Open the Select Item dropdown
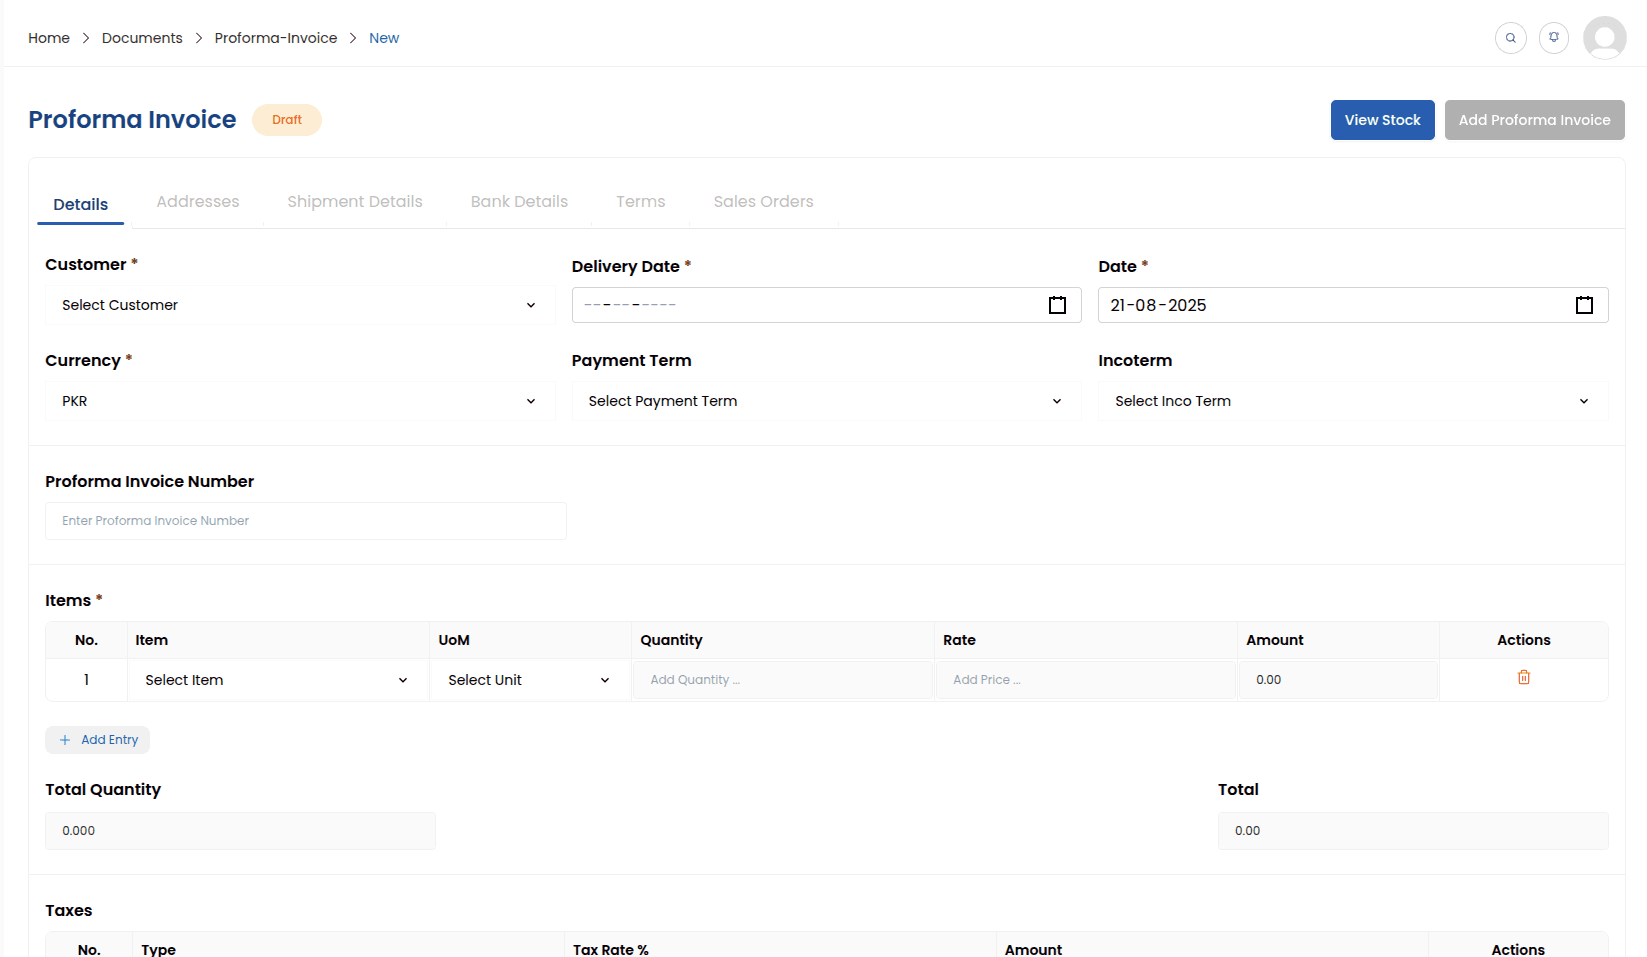Viewport: 1647px width, 957px height. [x=276, y=680]
